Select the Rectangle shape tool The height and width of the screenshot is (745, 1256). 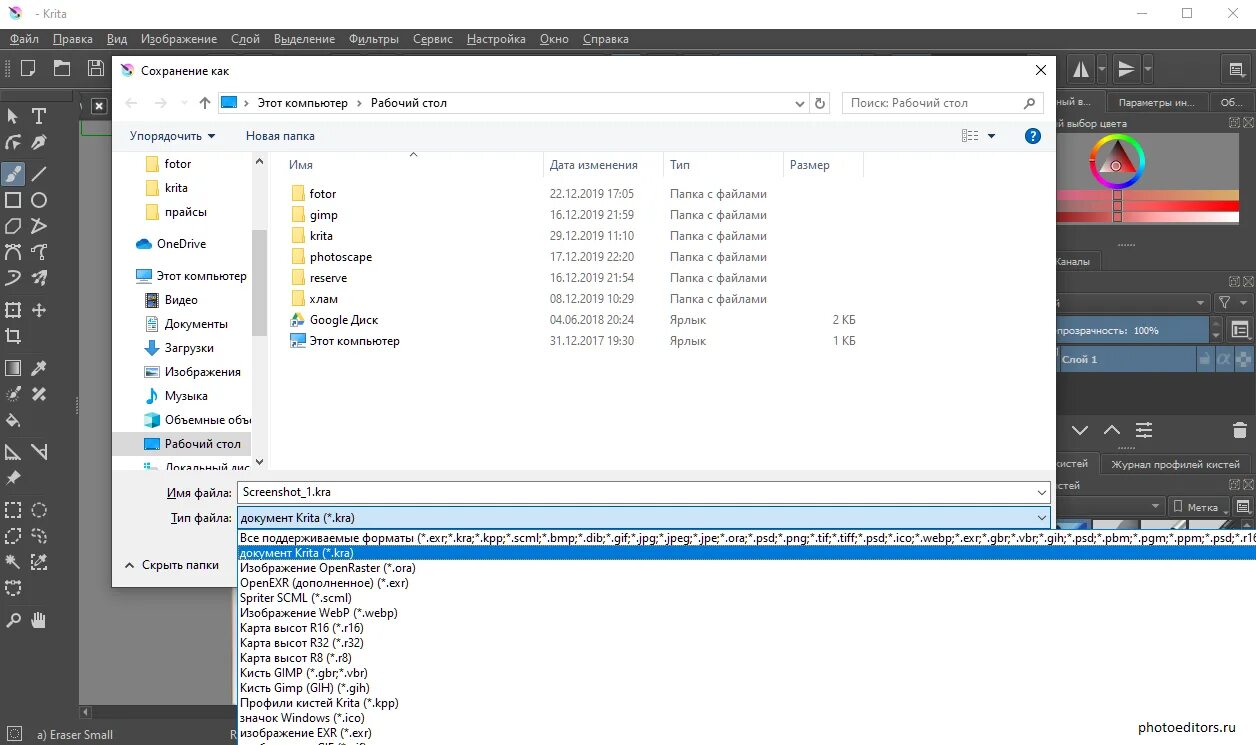click(x=13, y=200)
